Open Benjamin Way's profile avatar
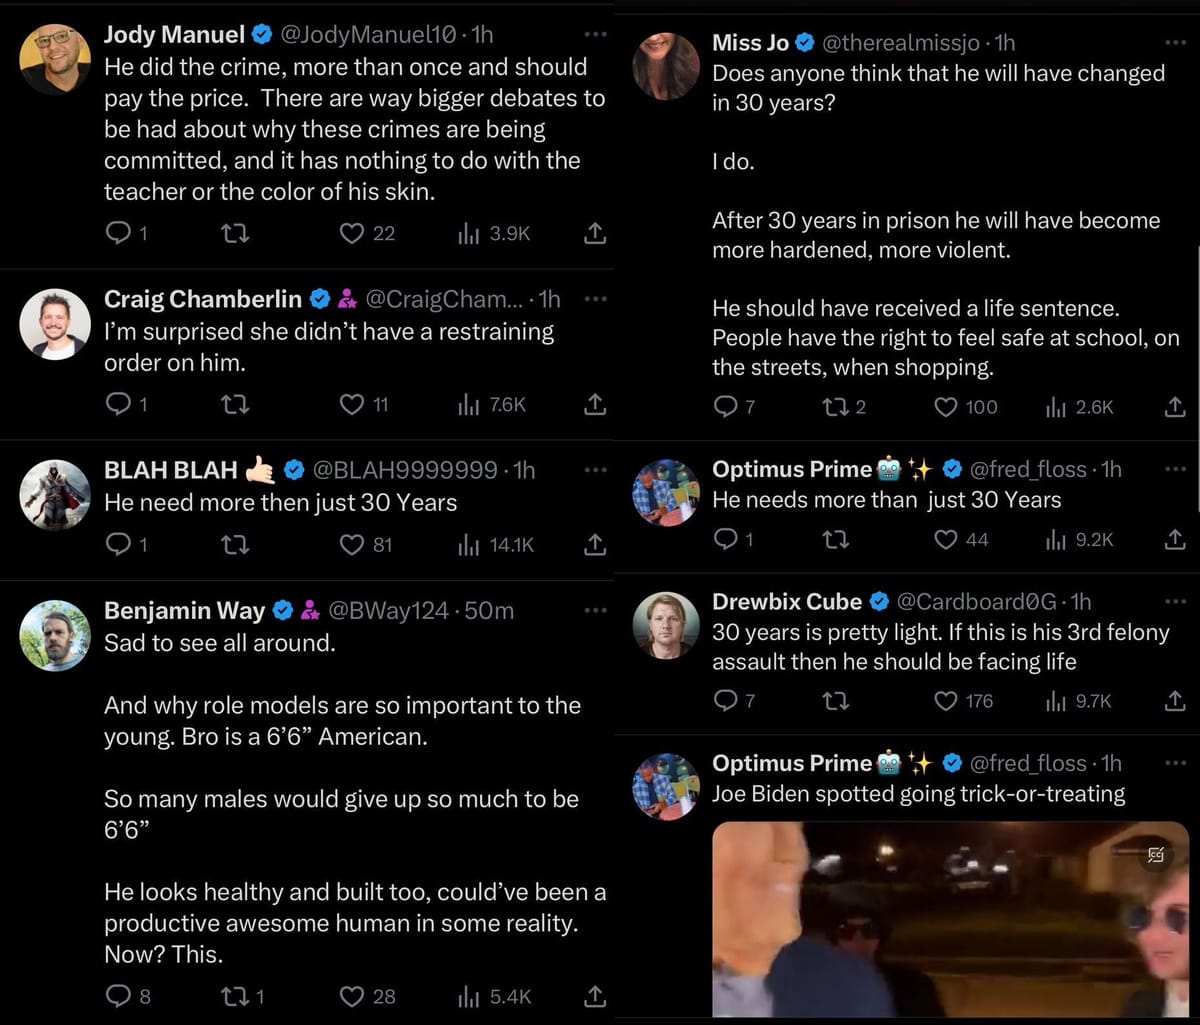1200x1025 pixels. point(55,635)
